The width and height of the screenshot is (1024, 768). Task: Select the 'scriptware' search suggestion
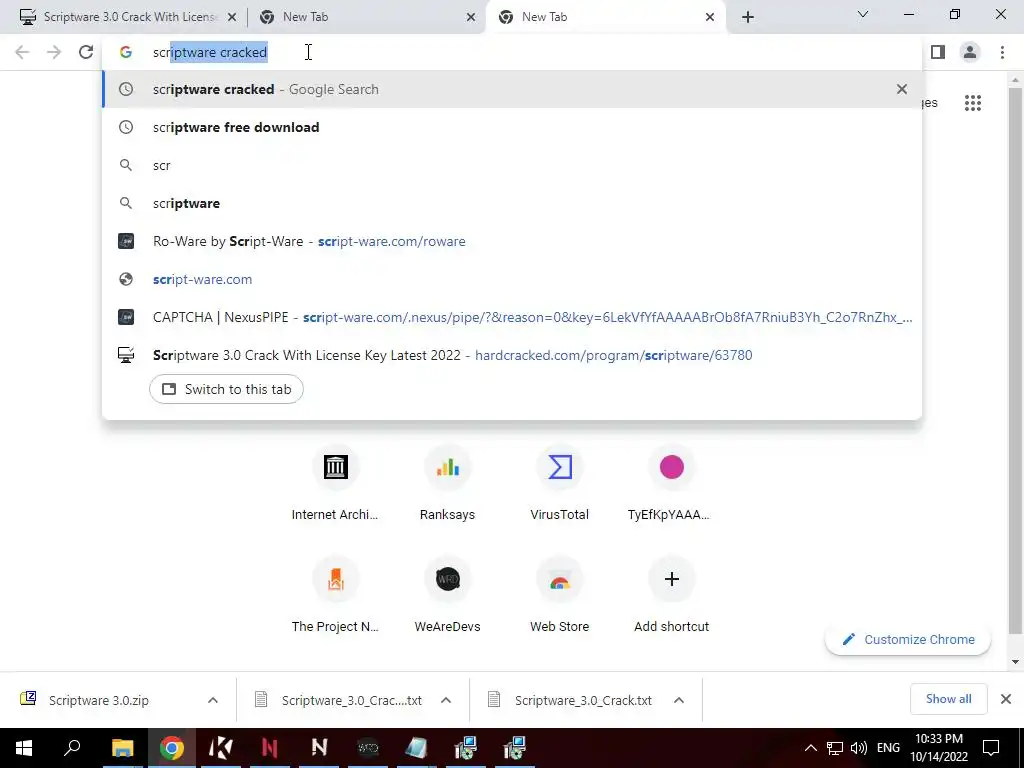512,203
